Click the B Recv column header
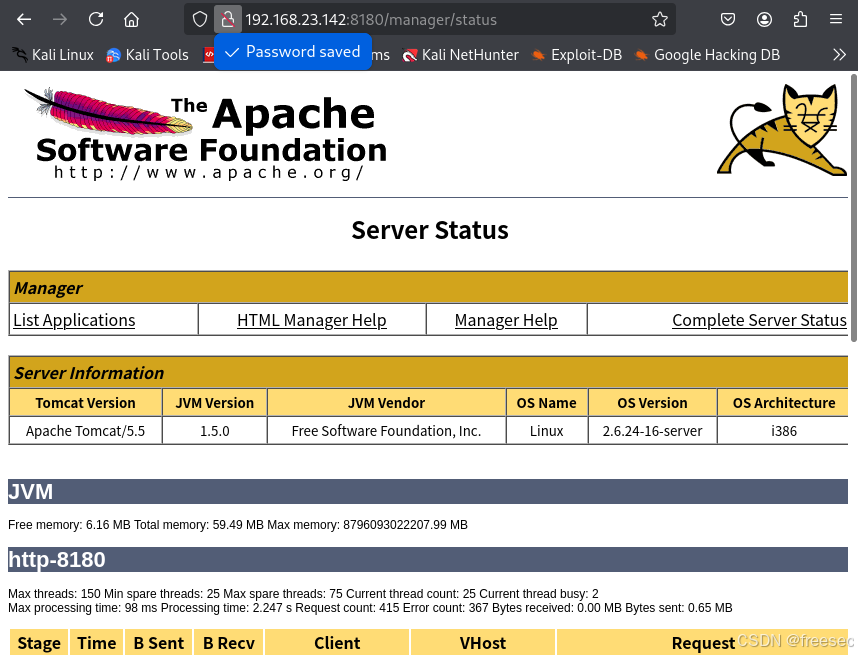858x656 pixels. (x=229, y=643)
